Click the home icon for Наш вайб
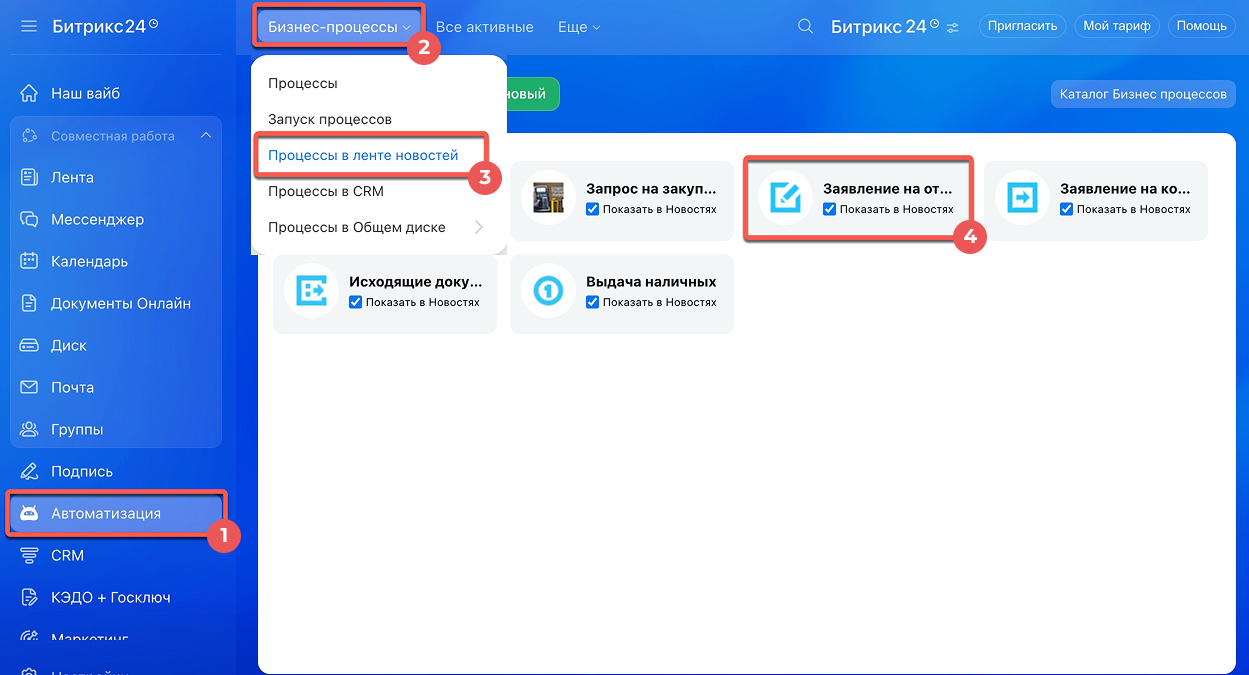This screenshot has width=1249, height=675. (29, 93)
